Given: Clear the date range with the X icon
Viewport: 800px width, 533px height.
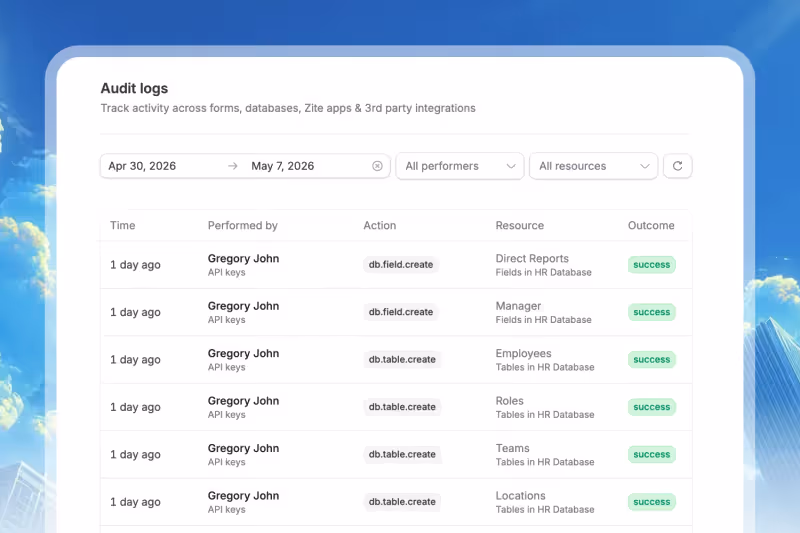Looking at the screenshot, I should 377,166.
